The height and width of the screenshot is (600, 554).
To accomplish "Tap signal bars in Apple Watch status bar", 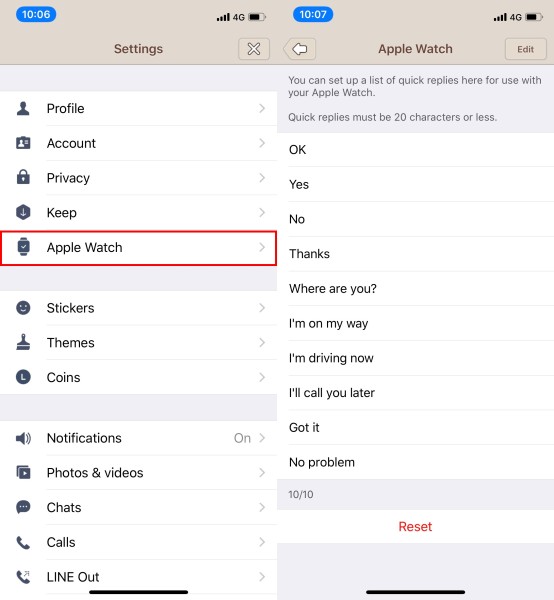I will pos(500,17).
